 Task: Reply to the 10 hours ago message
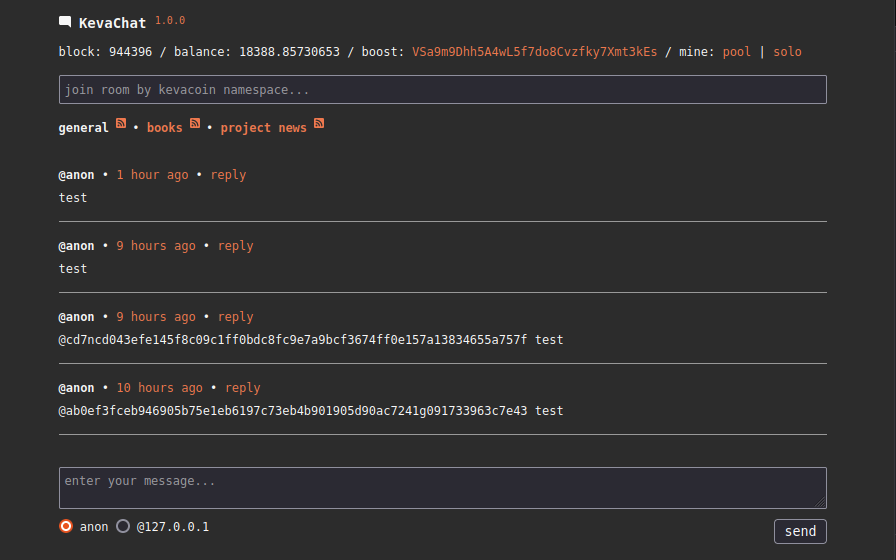click(242, 388)
